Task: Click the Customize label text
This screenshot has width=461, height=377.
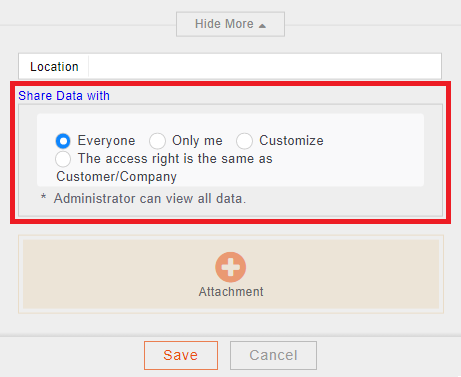Action: (x=291, y=141)
